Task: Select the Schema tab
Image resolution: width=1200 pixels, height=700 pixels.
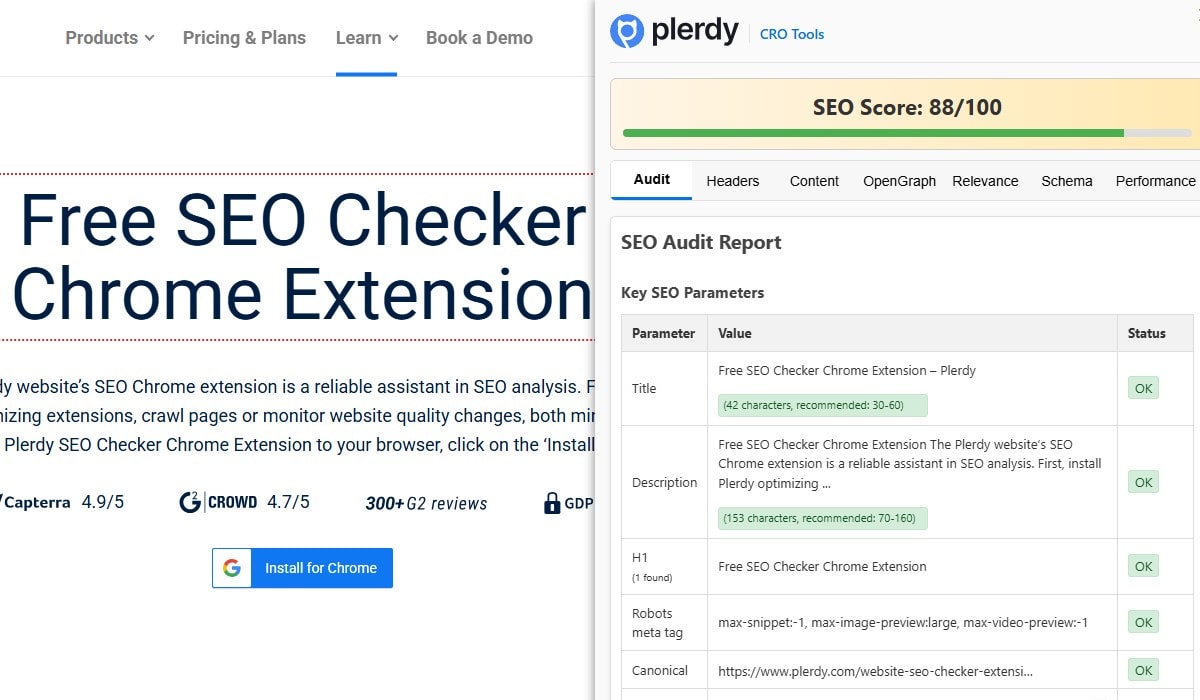Action: pyautogui.click(x=1066, y=181)
